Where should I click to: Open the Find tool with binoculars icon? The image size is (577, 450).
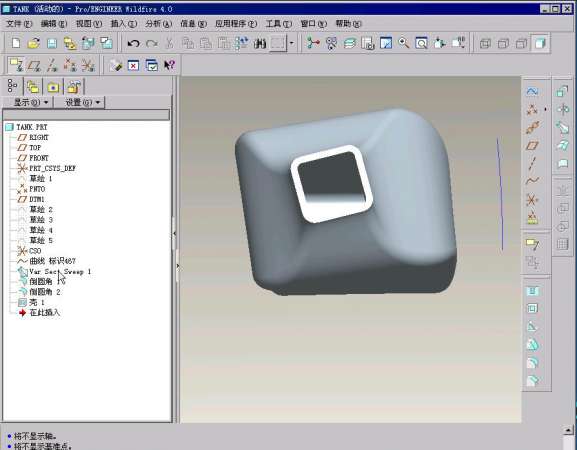(260, 44)
